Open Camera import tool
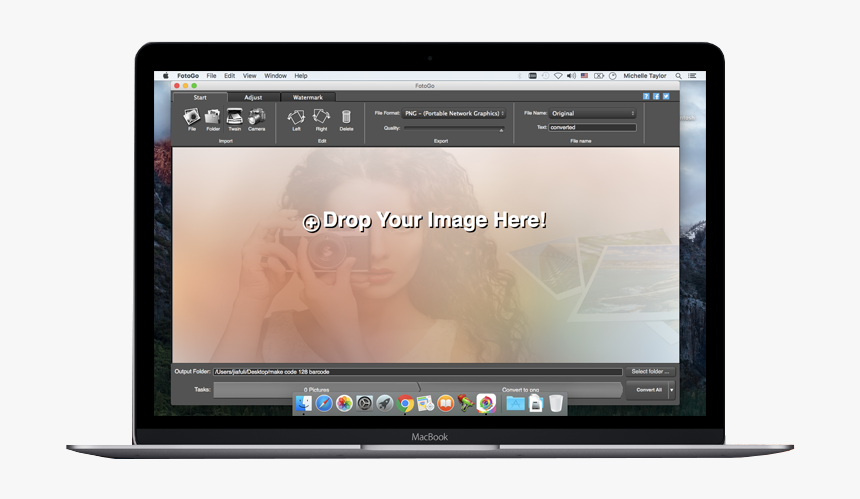The image size is (860, 499). [x=257, y=118]
